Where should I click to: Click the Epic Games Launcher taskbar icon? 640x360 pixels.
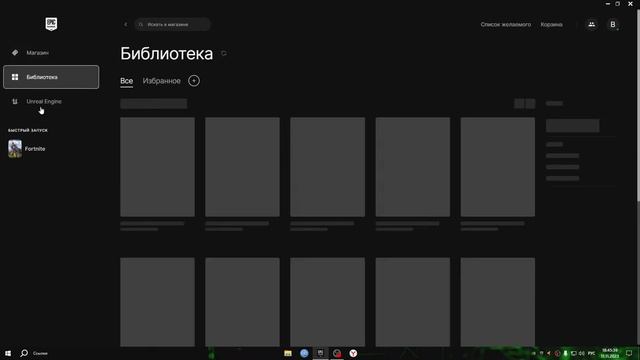[320, 353]
